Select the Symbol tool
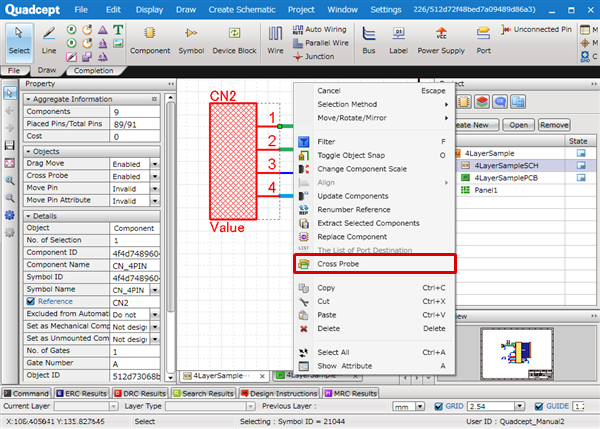Screen dimensions: 600x429 [x=191, y=41]
